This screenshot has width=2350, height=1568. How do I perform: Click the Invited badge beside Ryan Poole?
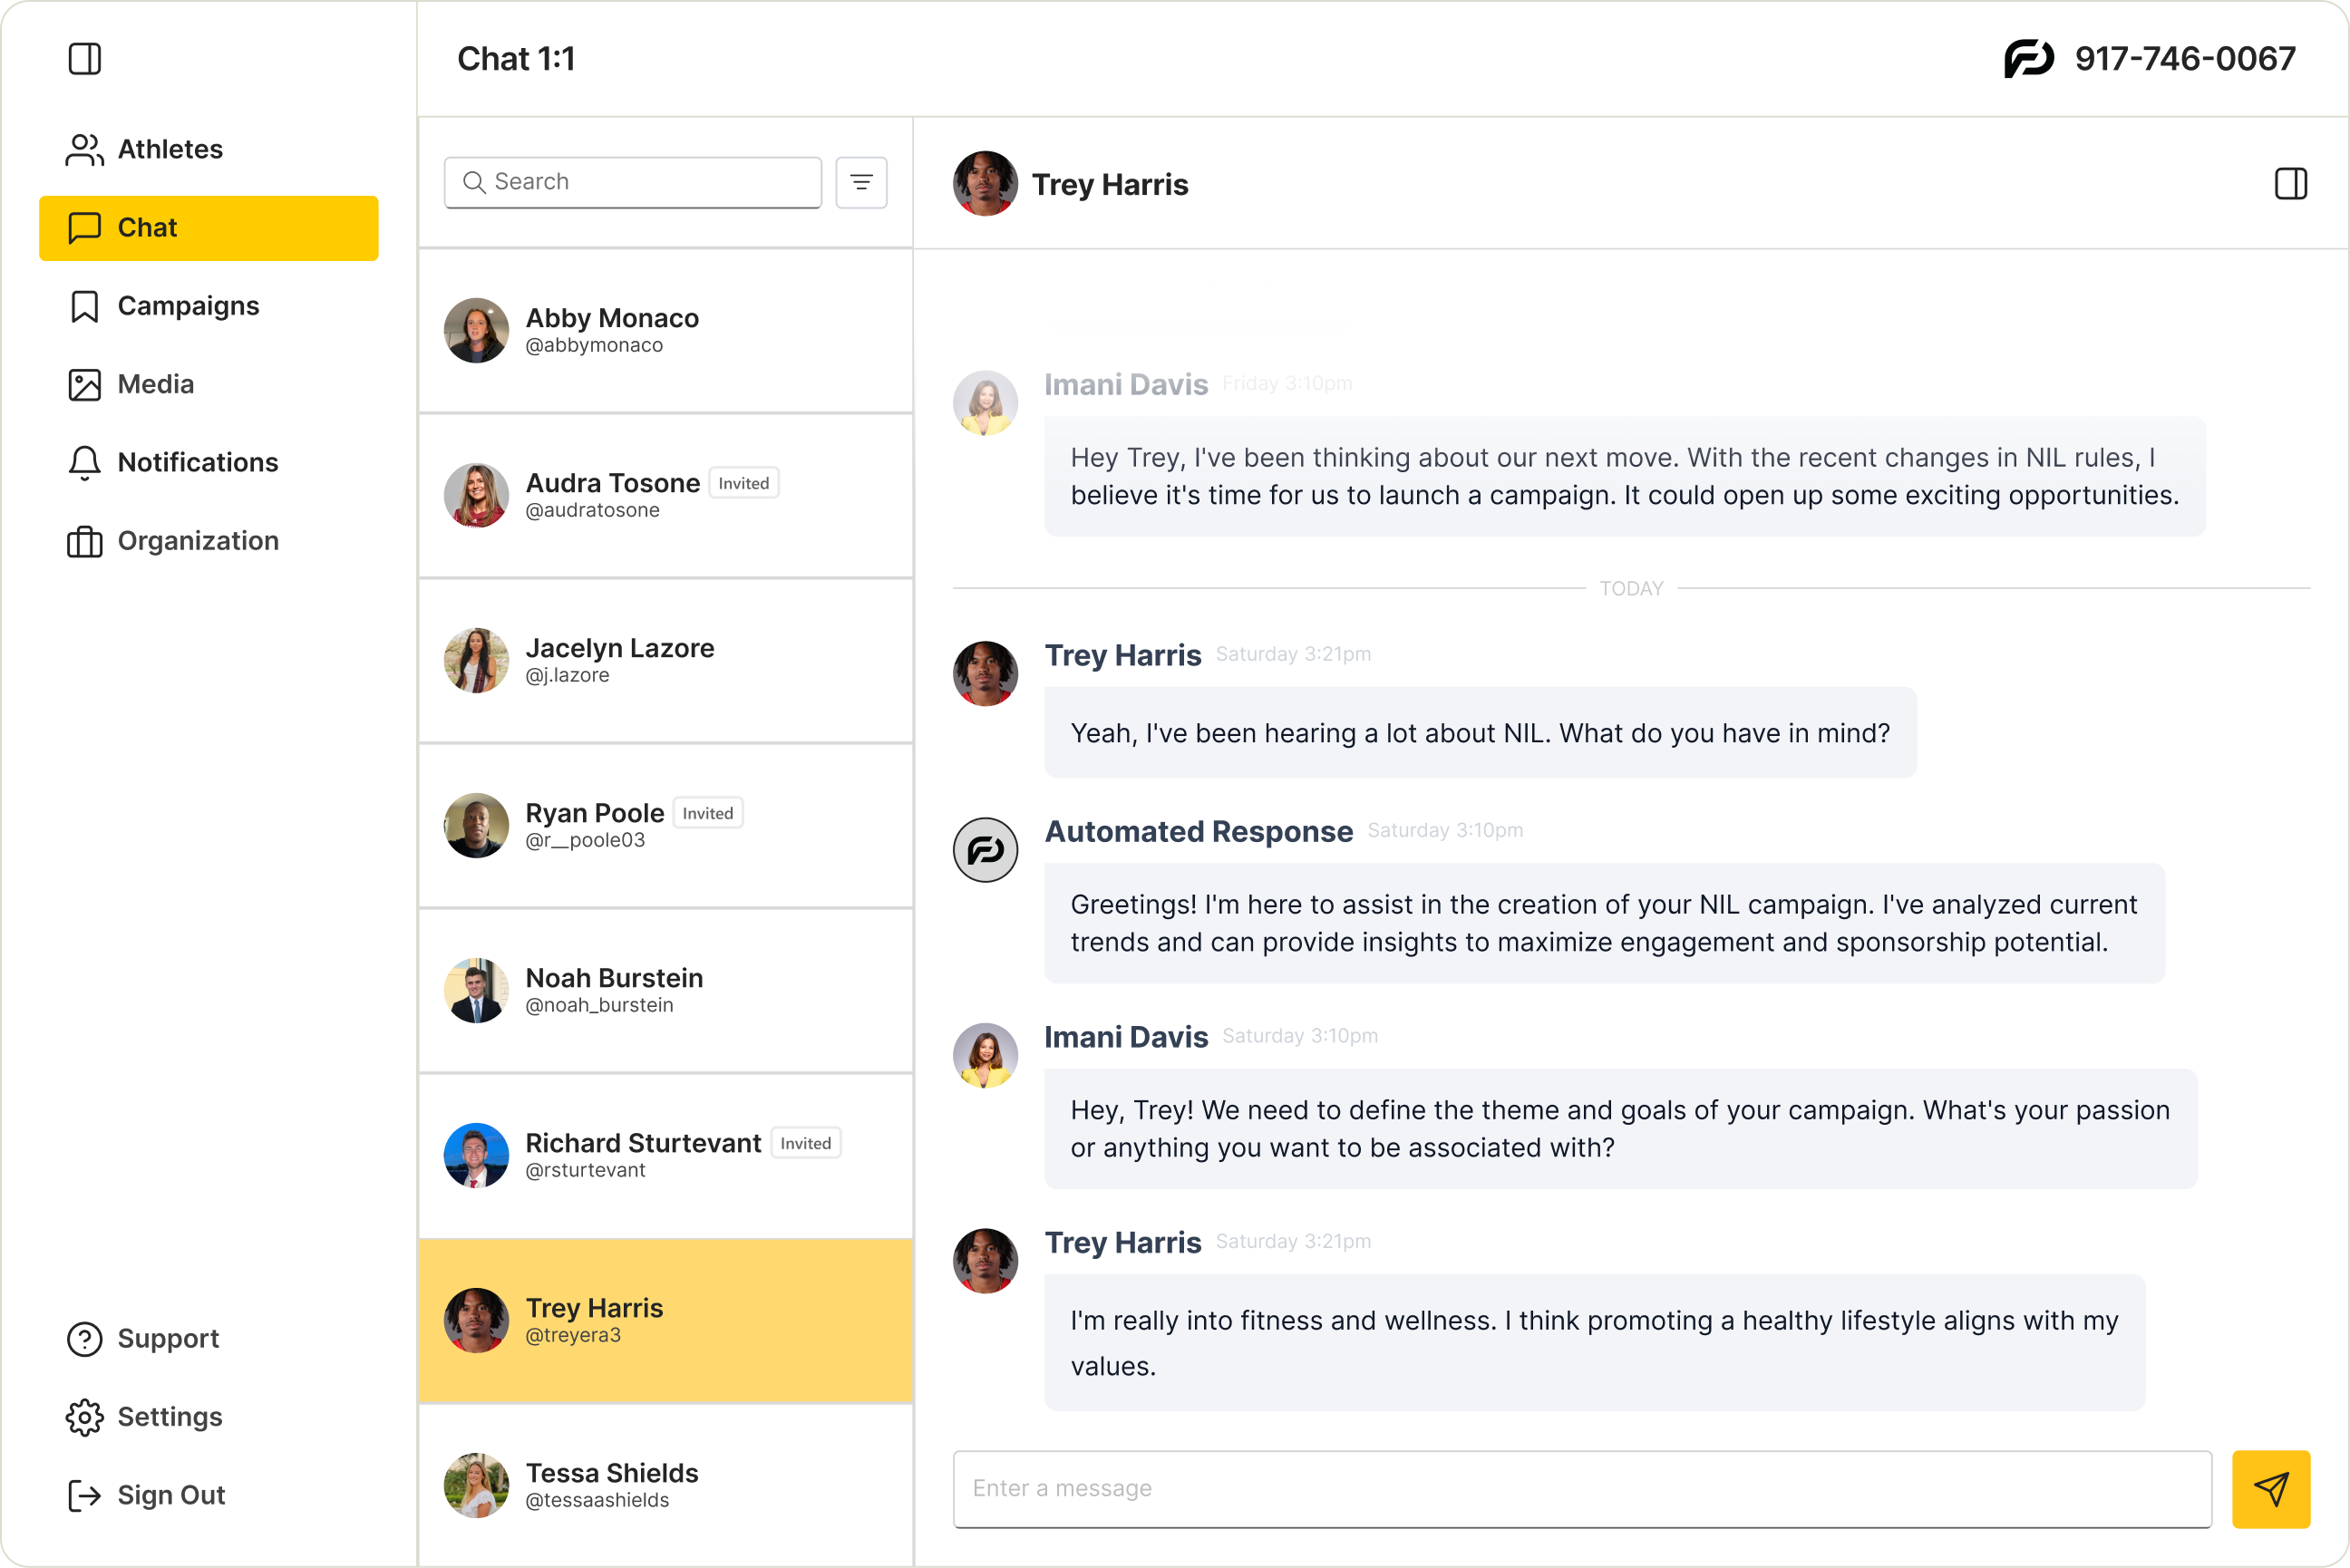(x=708, y=813)
